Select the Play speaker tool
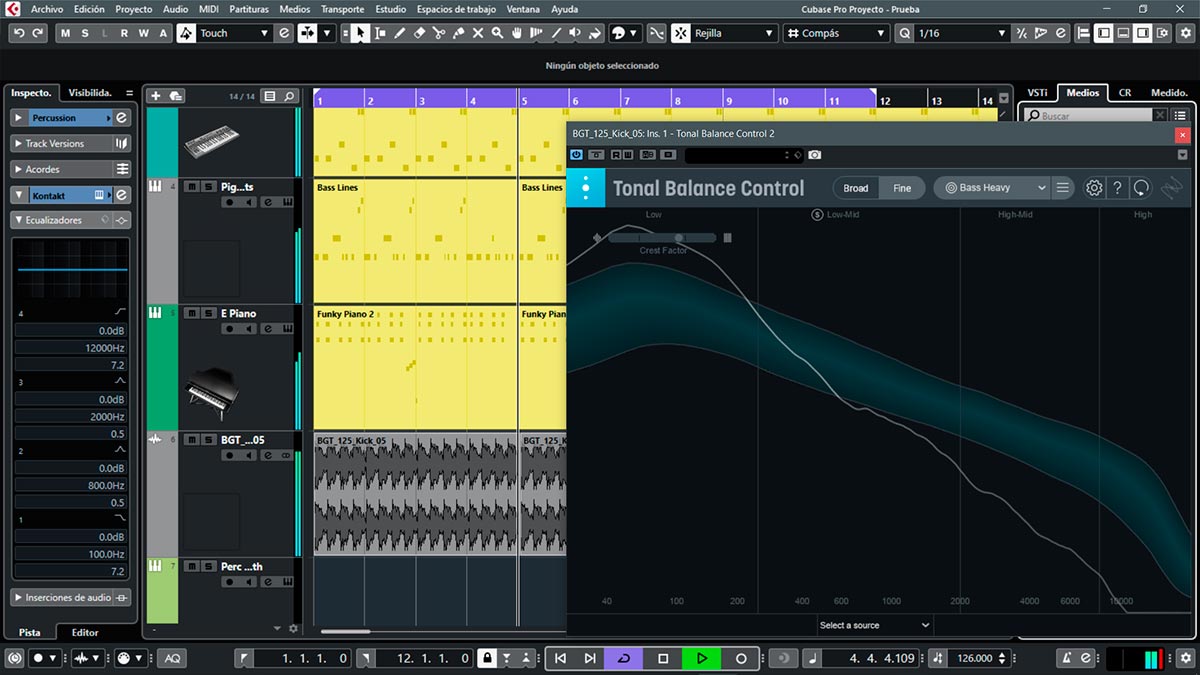Viewport: 1200px width, 675px height. (x=575, y=33)
